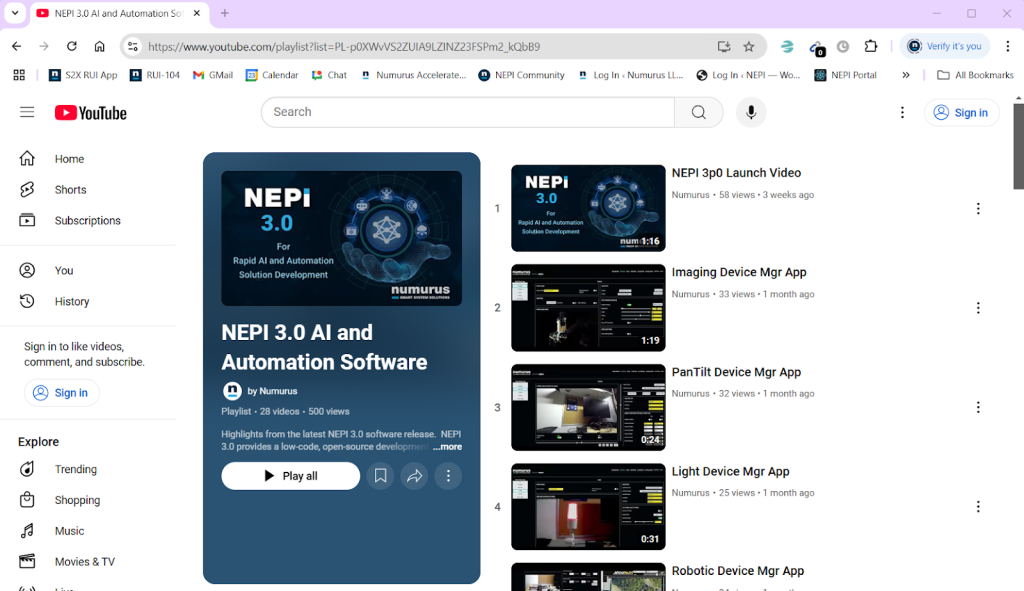
Task: Open S2X RUI App bookmark
Action: click(x=83, y=75)
